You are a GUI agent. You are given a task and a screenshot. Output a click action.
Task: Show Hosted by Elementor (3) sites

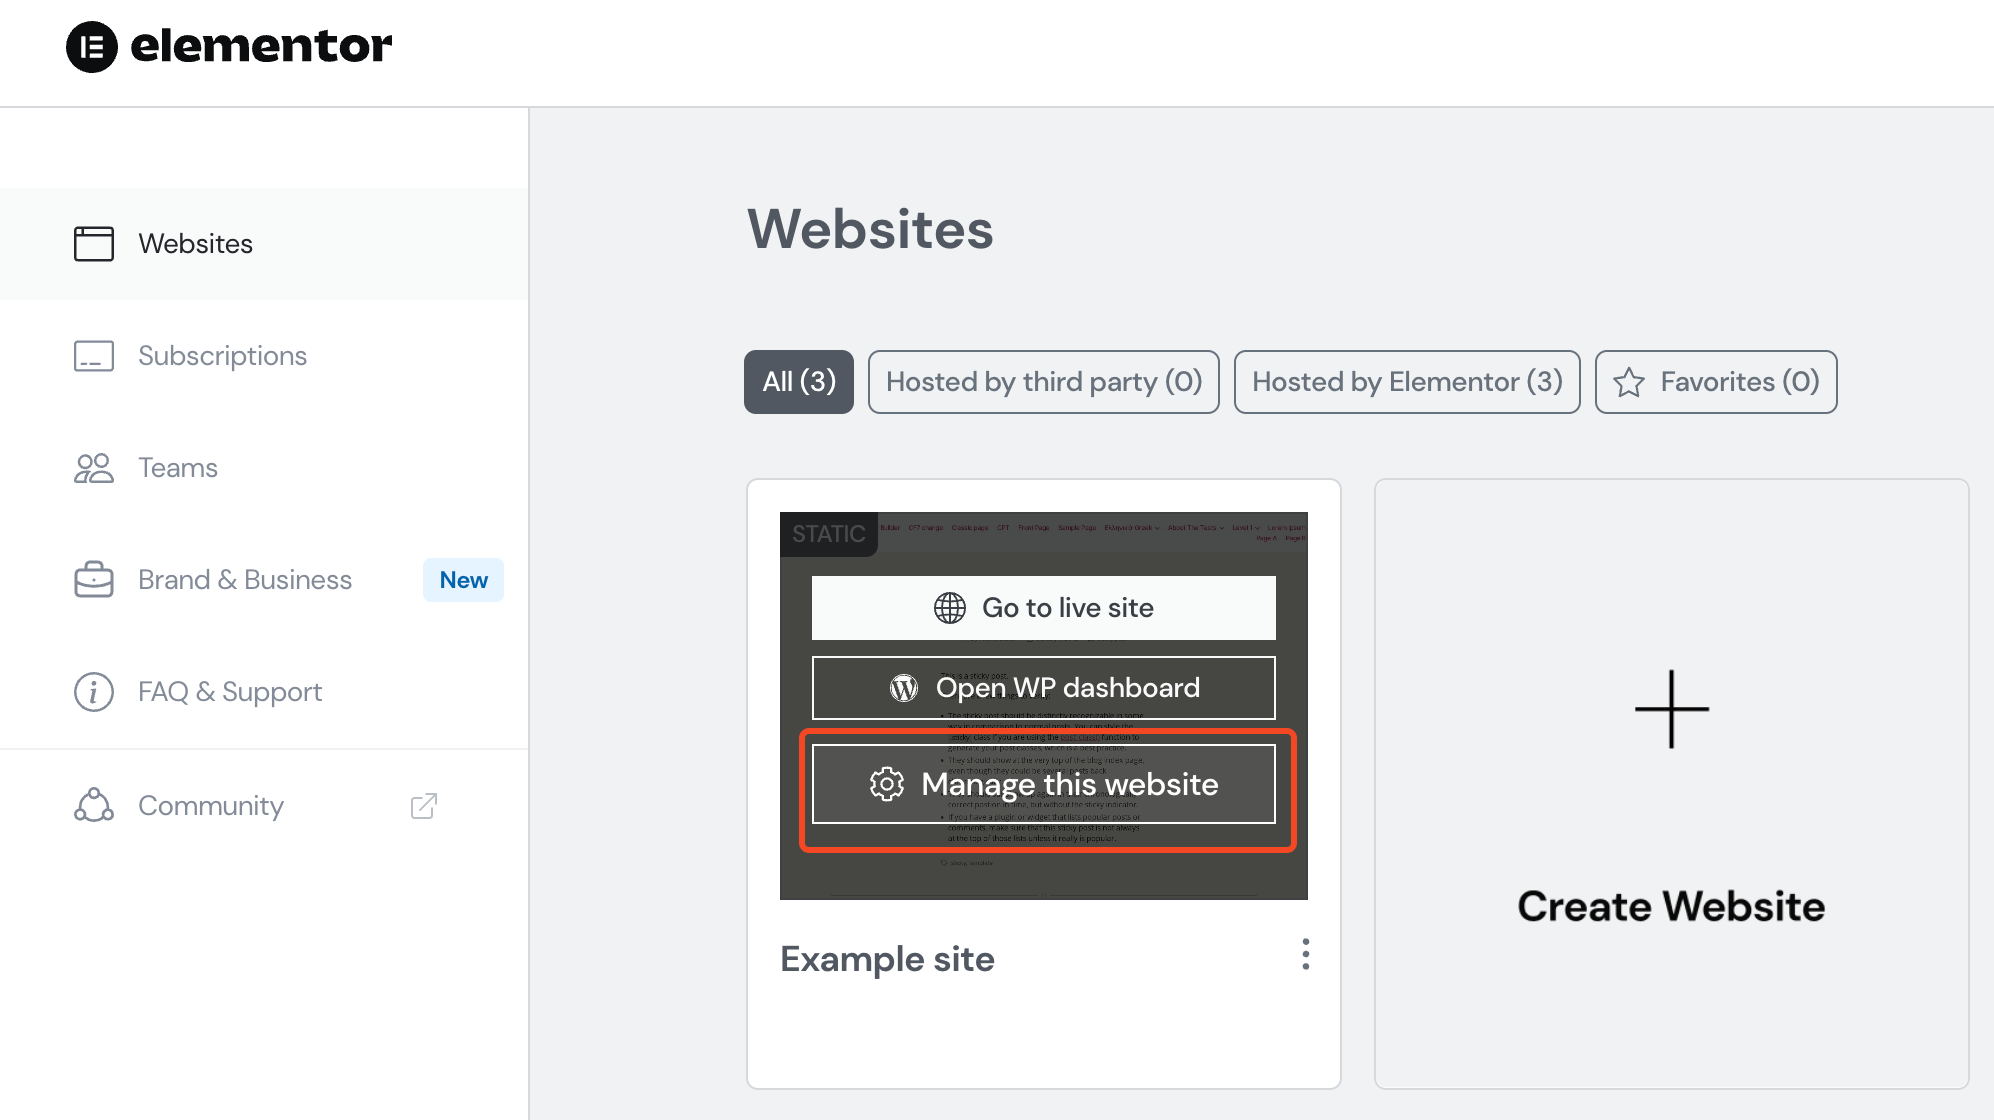click(x=1407, y=382)
